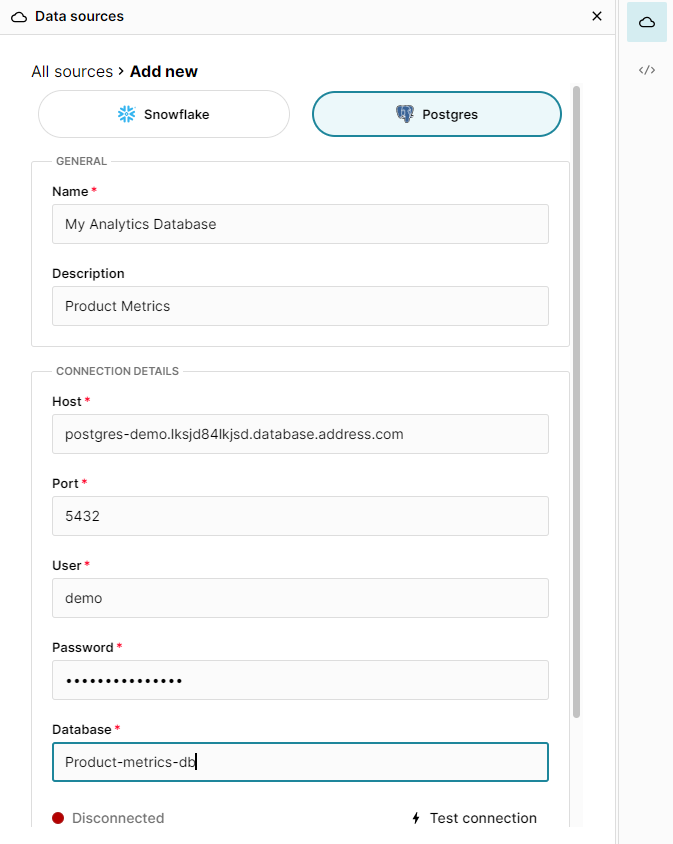
Task: Open code view with the </> icon
Action: click(646, 70)
